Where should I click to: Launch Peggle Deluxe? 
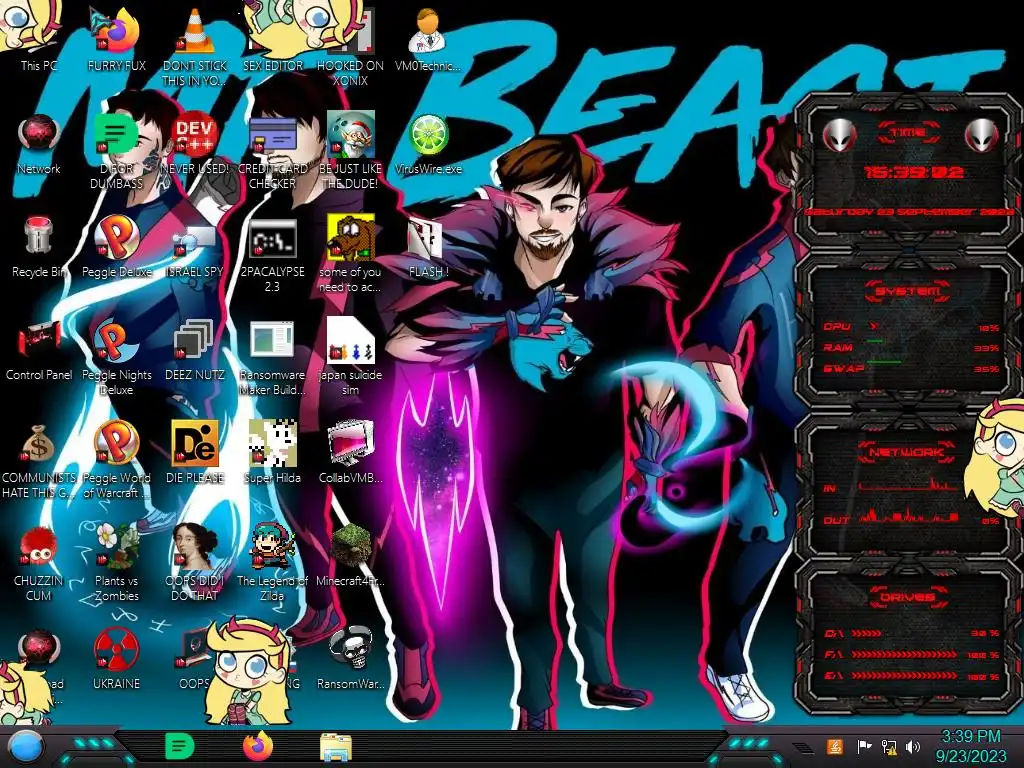(116, 238)
